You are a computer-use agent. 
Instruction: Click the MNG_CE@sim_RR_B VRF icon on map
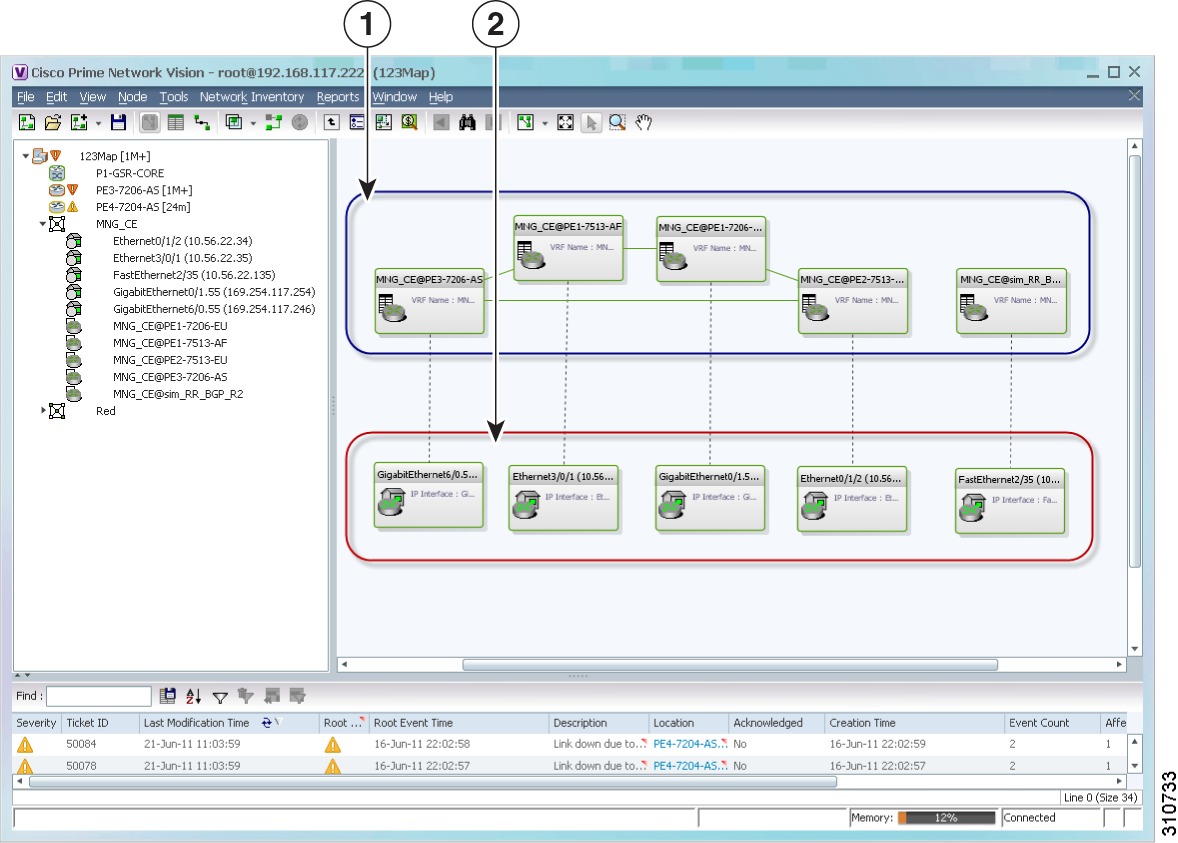click(974, 307)
